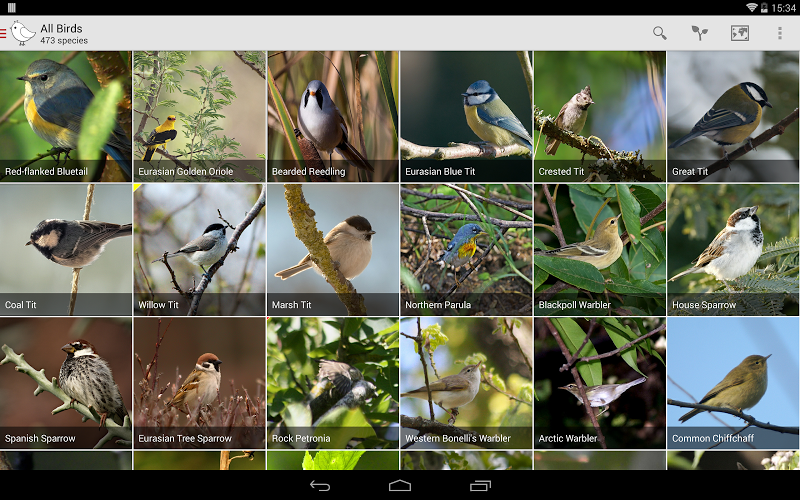The height and width of the screenshot is (500, 800).
Task: Select the Coal Tit tile
Action: 66,250
